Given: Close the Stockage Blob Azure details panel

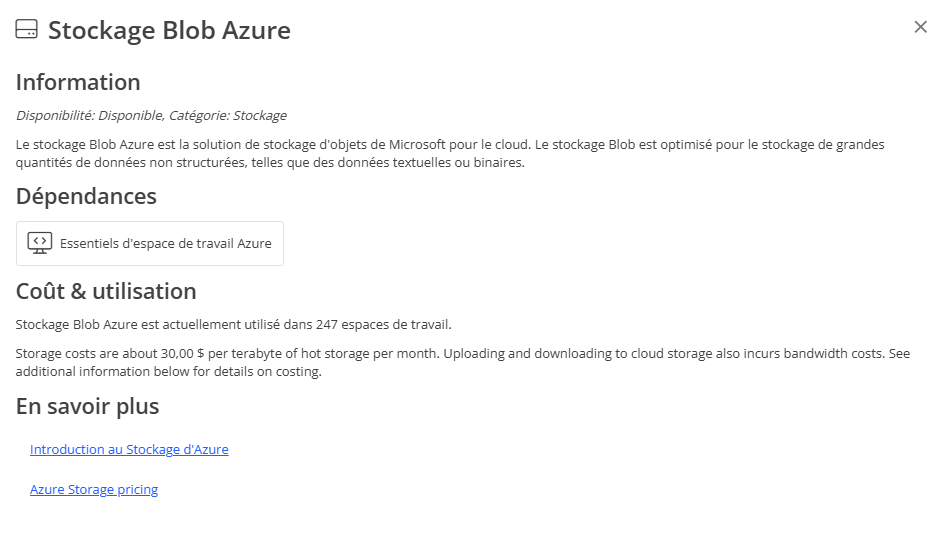Looking at the screenshot, I should (x=920, y=27).
